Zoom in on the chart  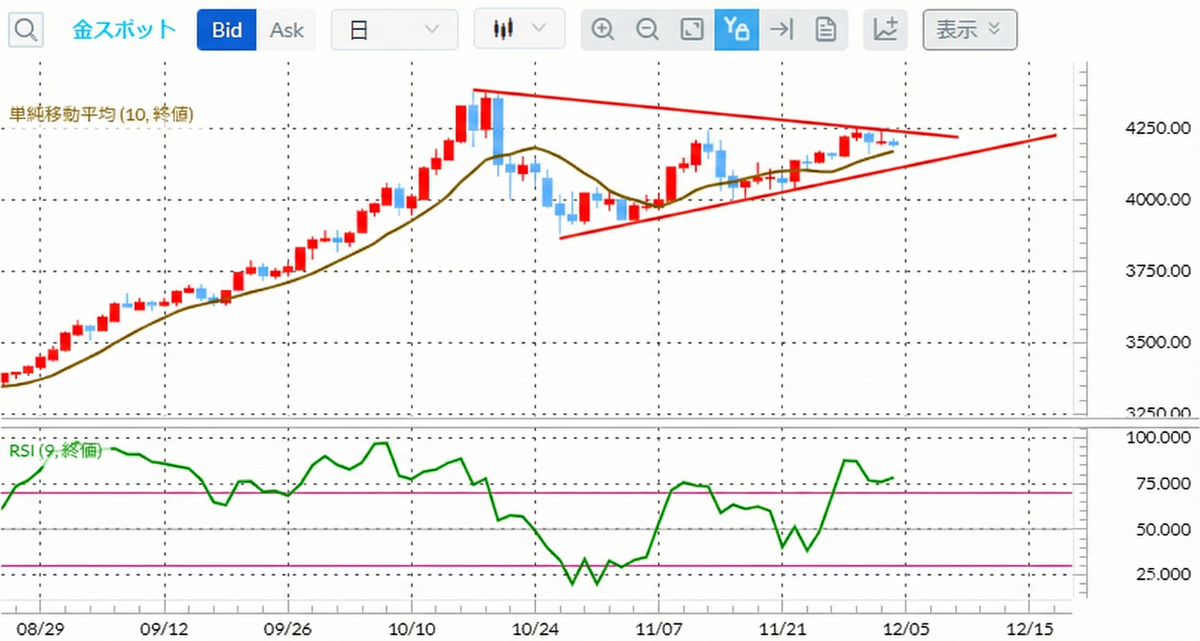[603, 30]
